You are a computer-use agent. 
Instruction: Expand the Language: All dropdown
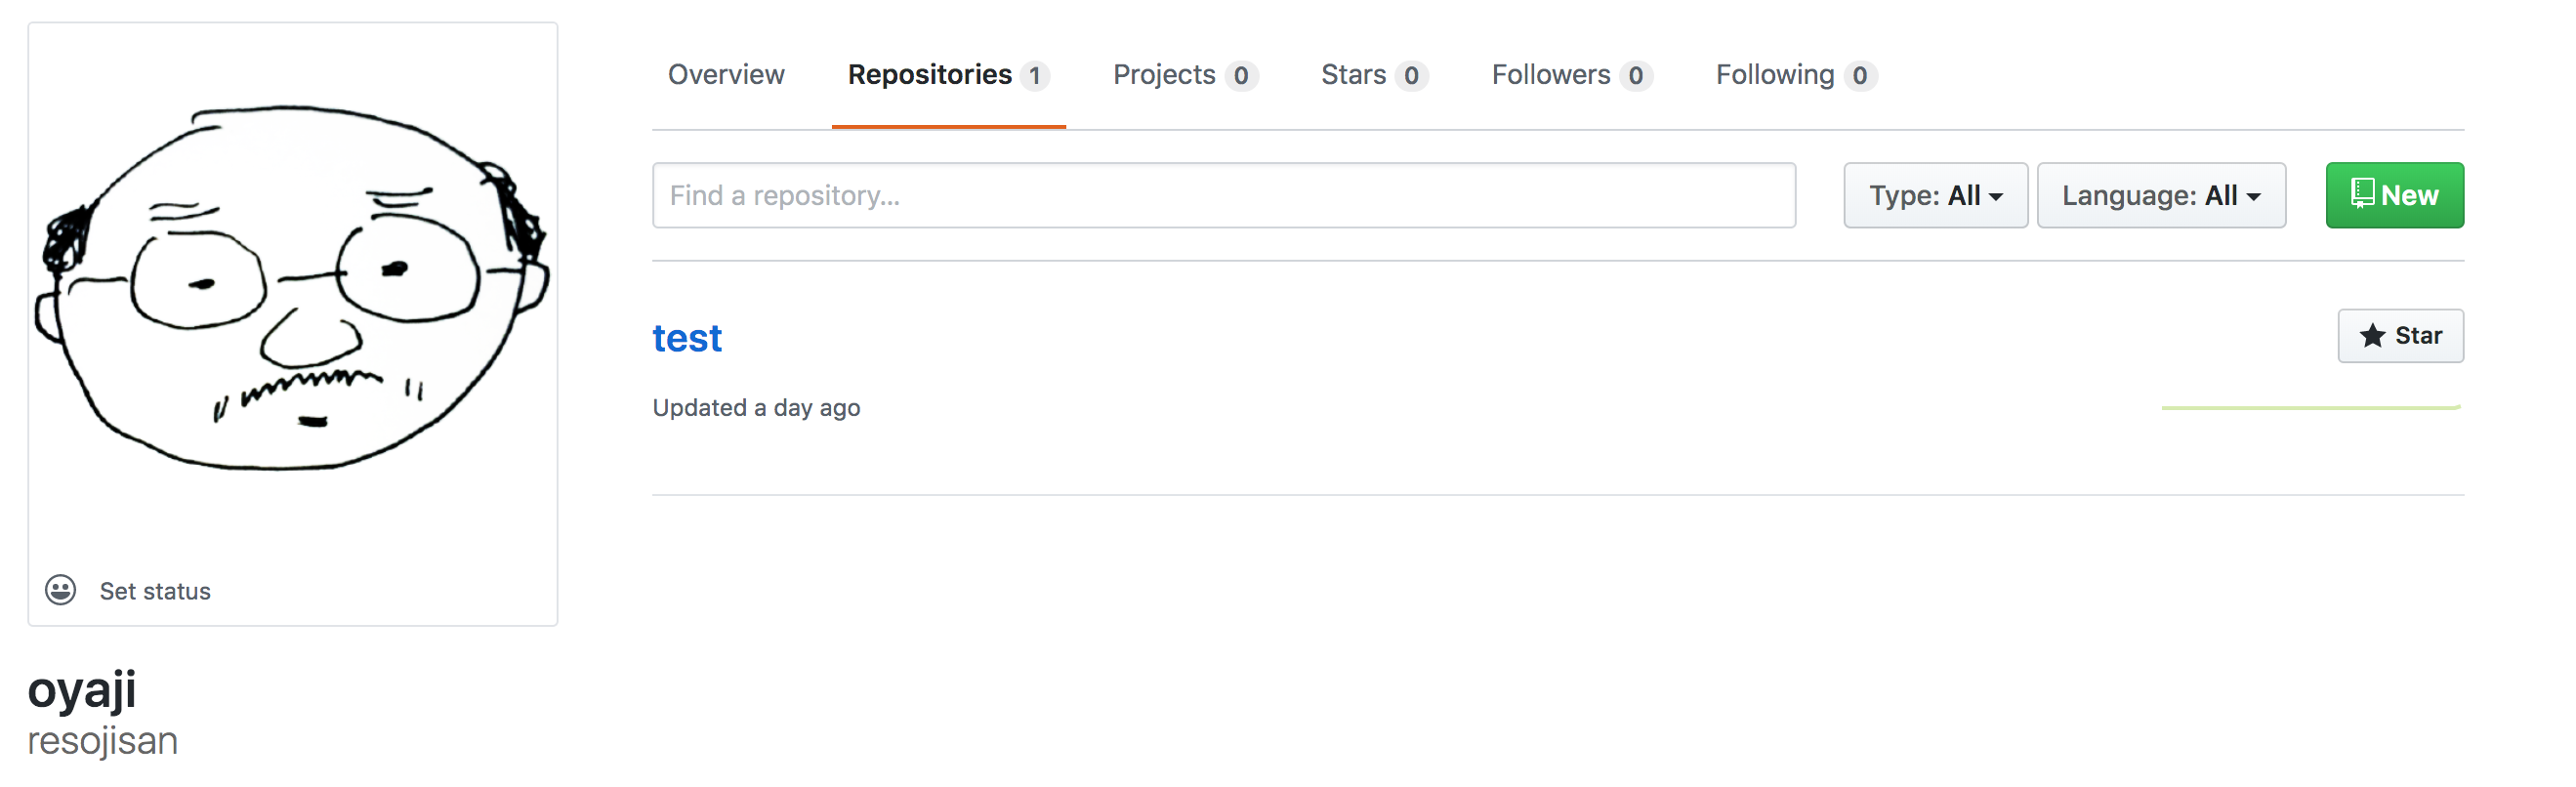pyautogui.click(x=2160, y=195)
